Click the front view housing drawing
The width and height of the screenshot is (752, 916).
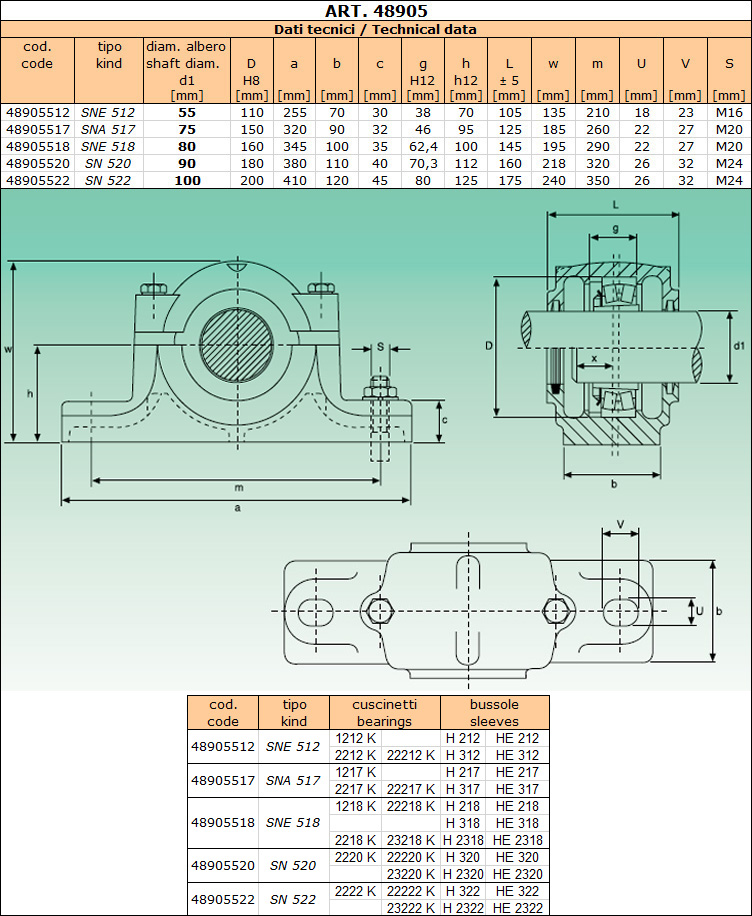coord(237,360)
